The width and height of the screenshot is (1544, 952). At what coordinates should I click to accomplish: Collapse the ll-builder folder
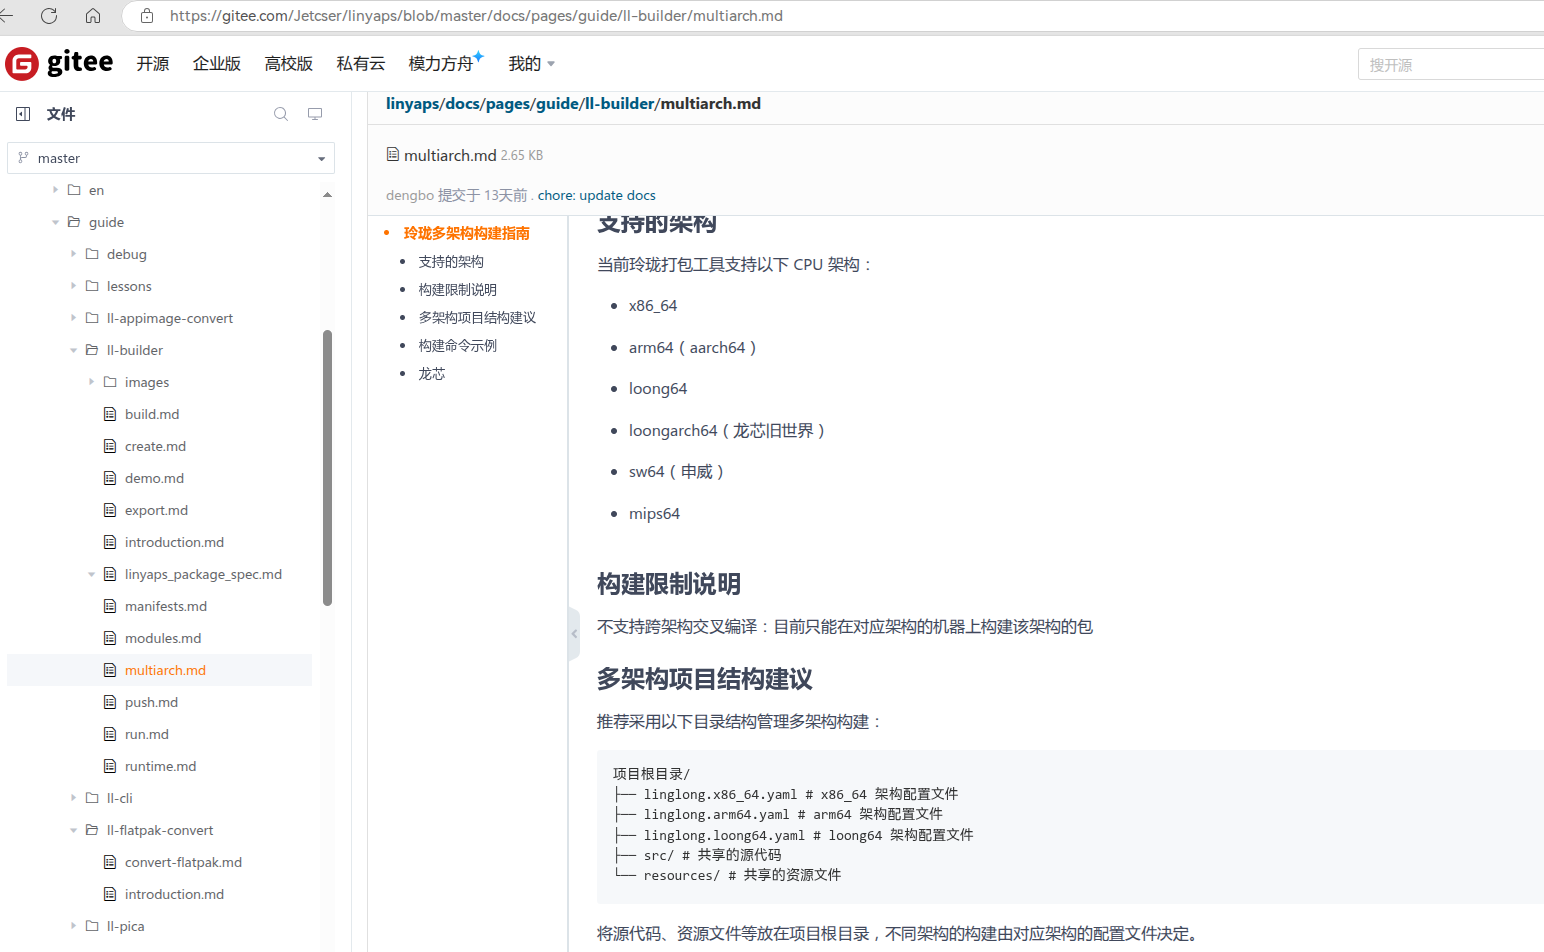73,350
